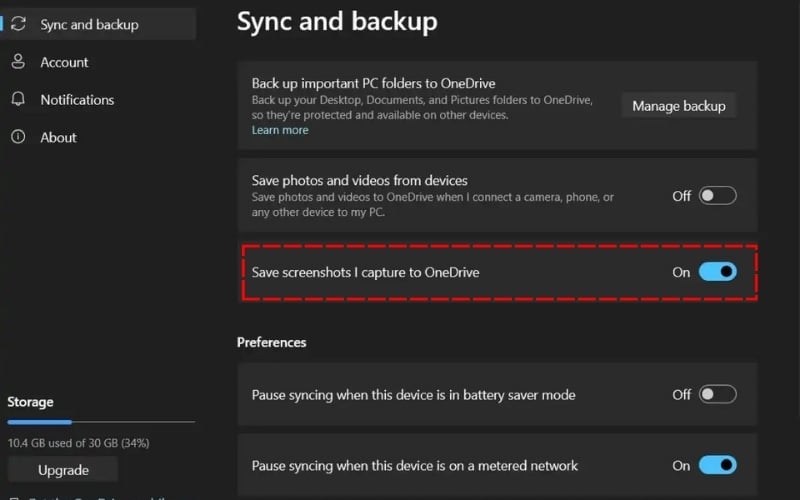Click the Storage heading in sidebar
This screenshot has height=500, width=800.
30,402
